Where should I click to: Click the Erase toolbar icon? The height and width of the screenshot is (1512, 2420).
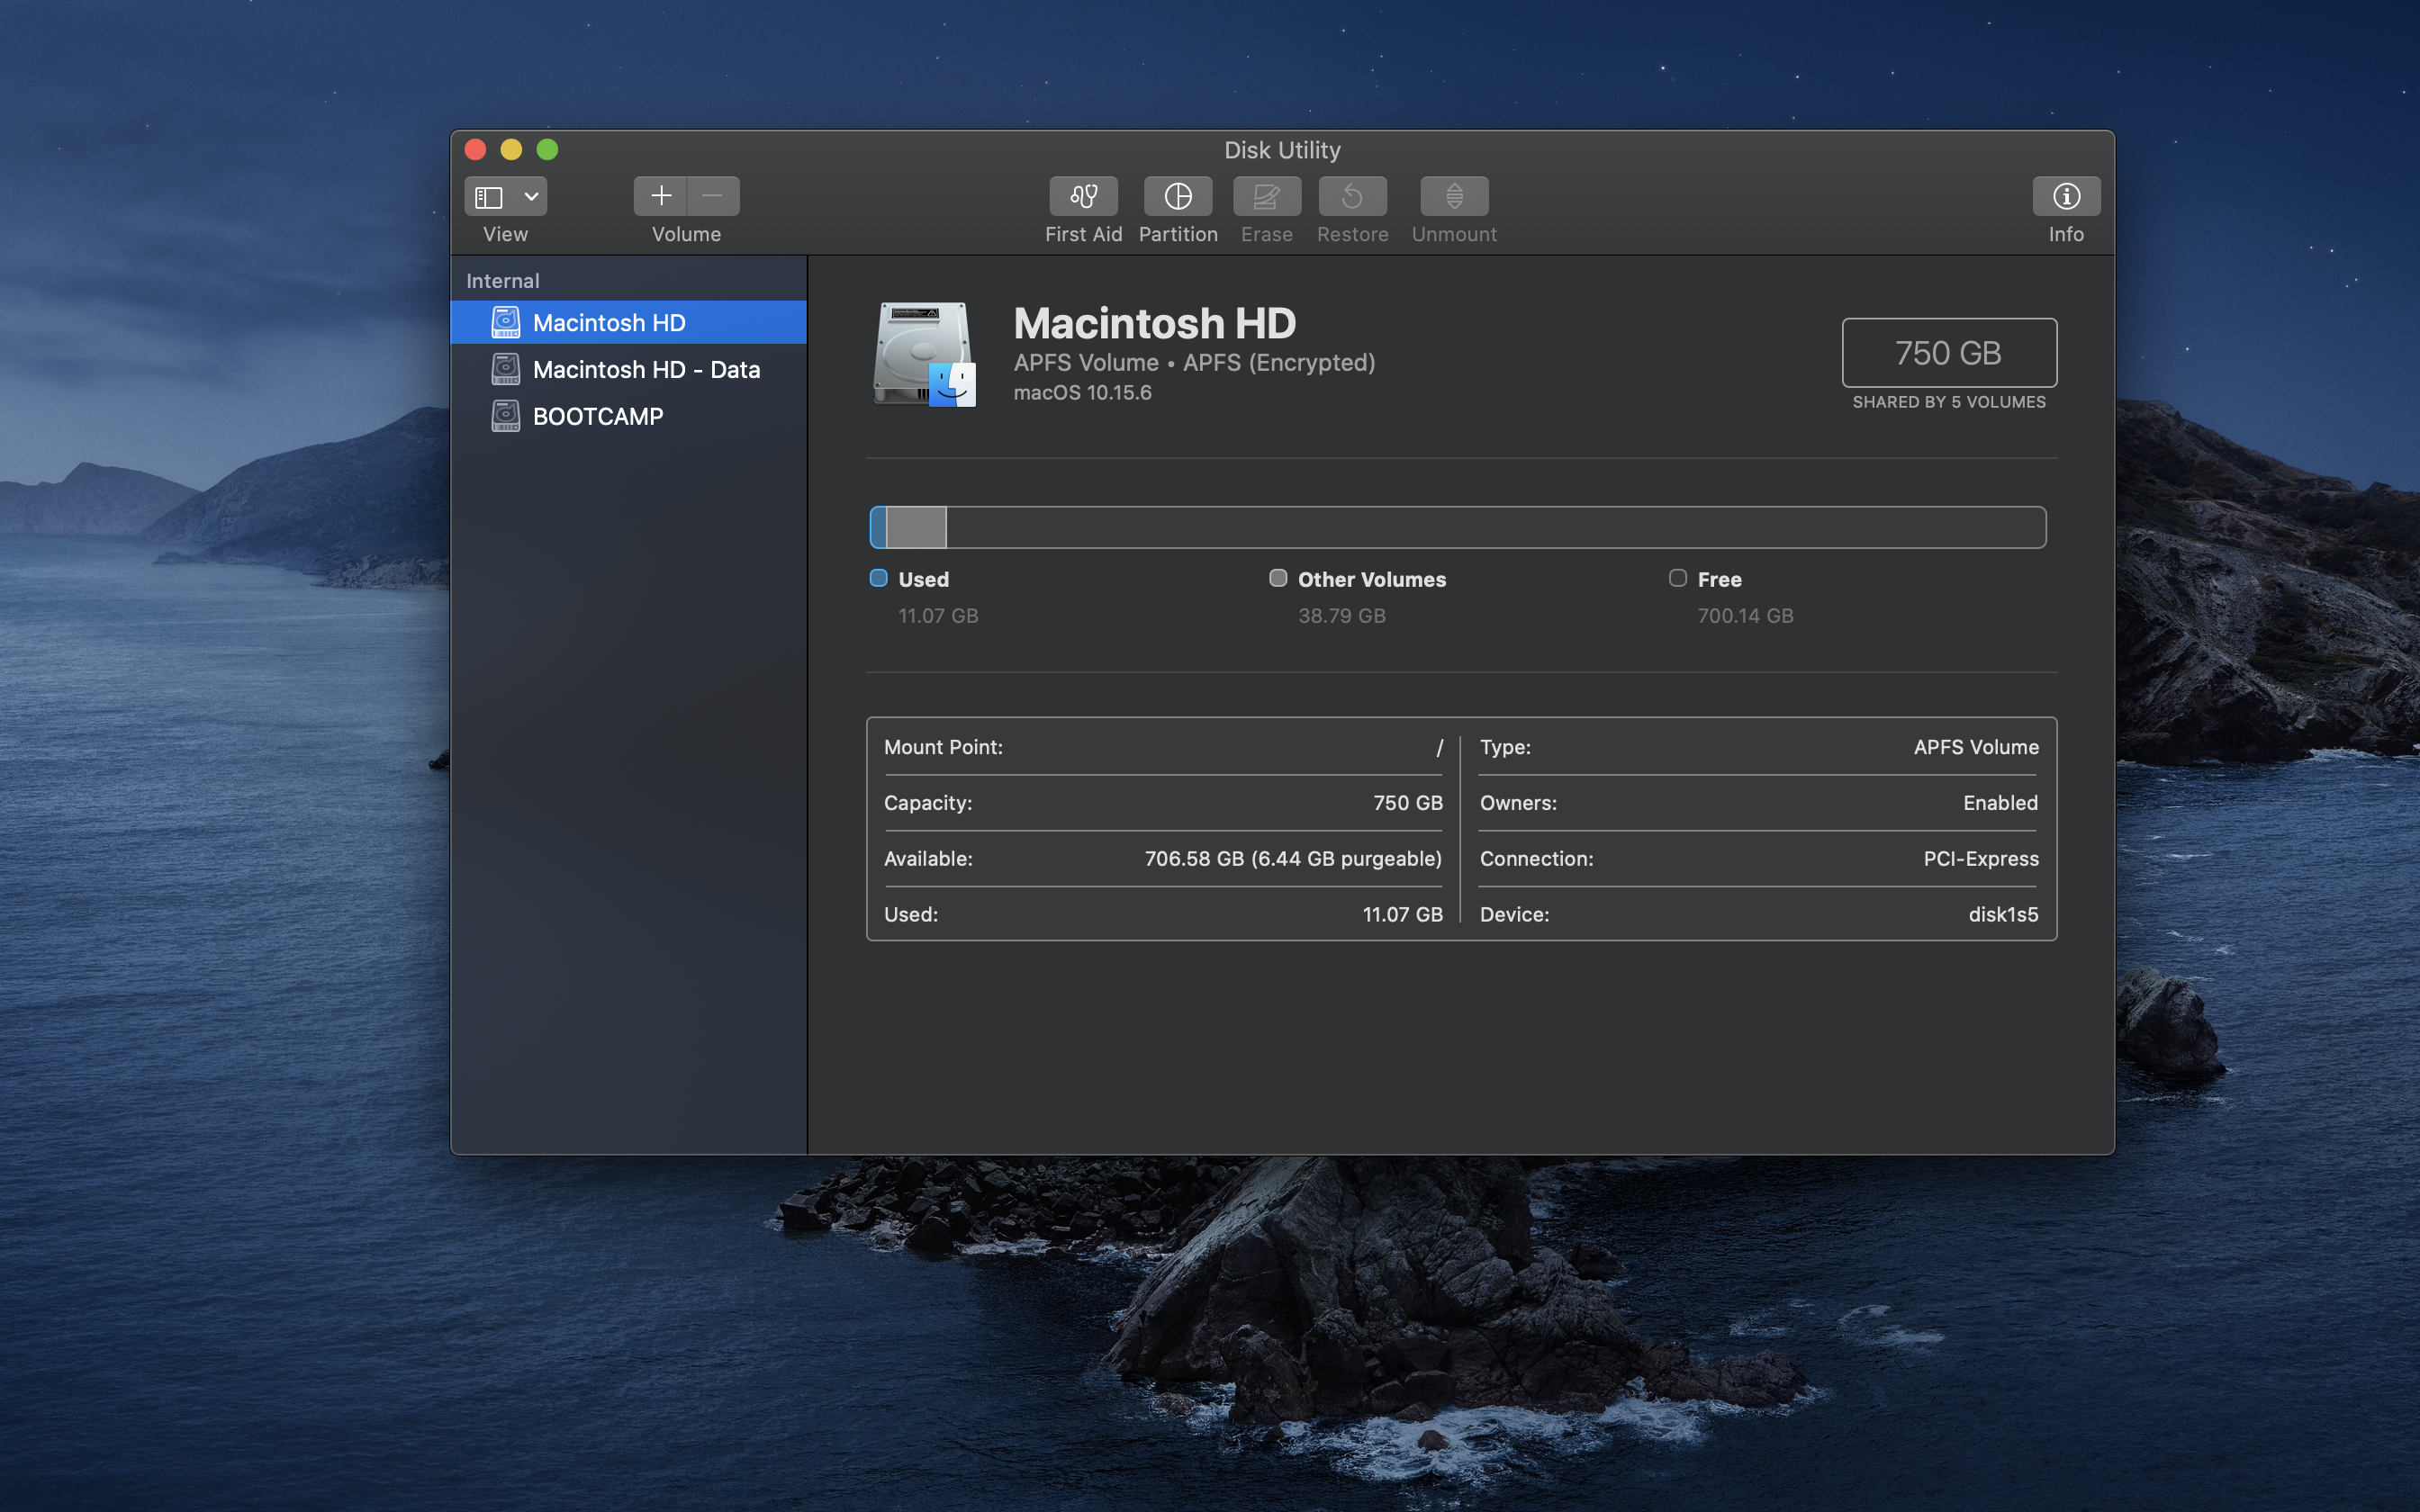(1266, 196)
